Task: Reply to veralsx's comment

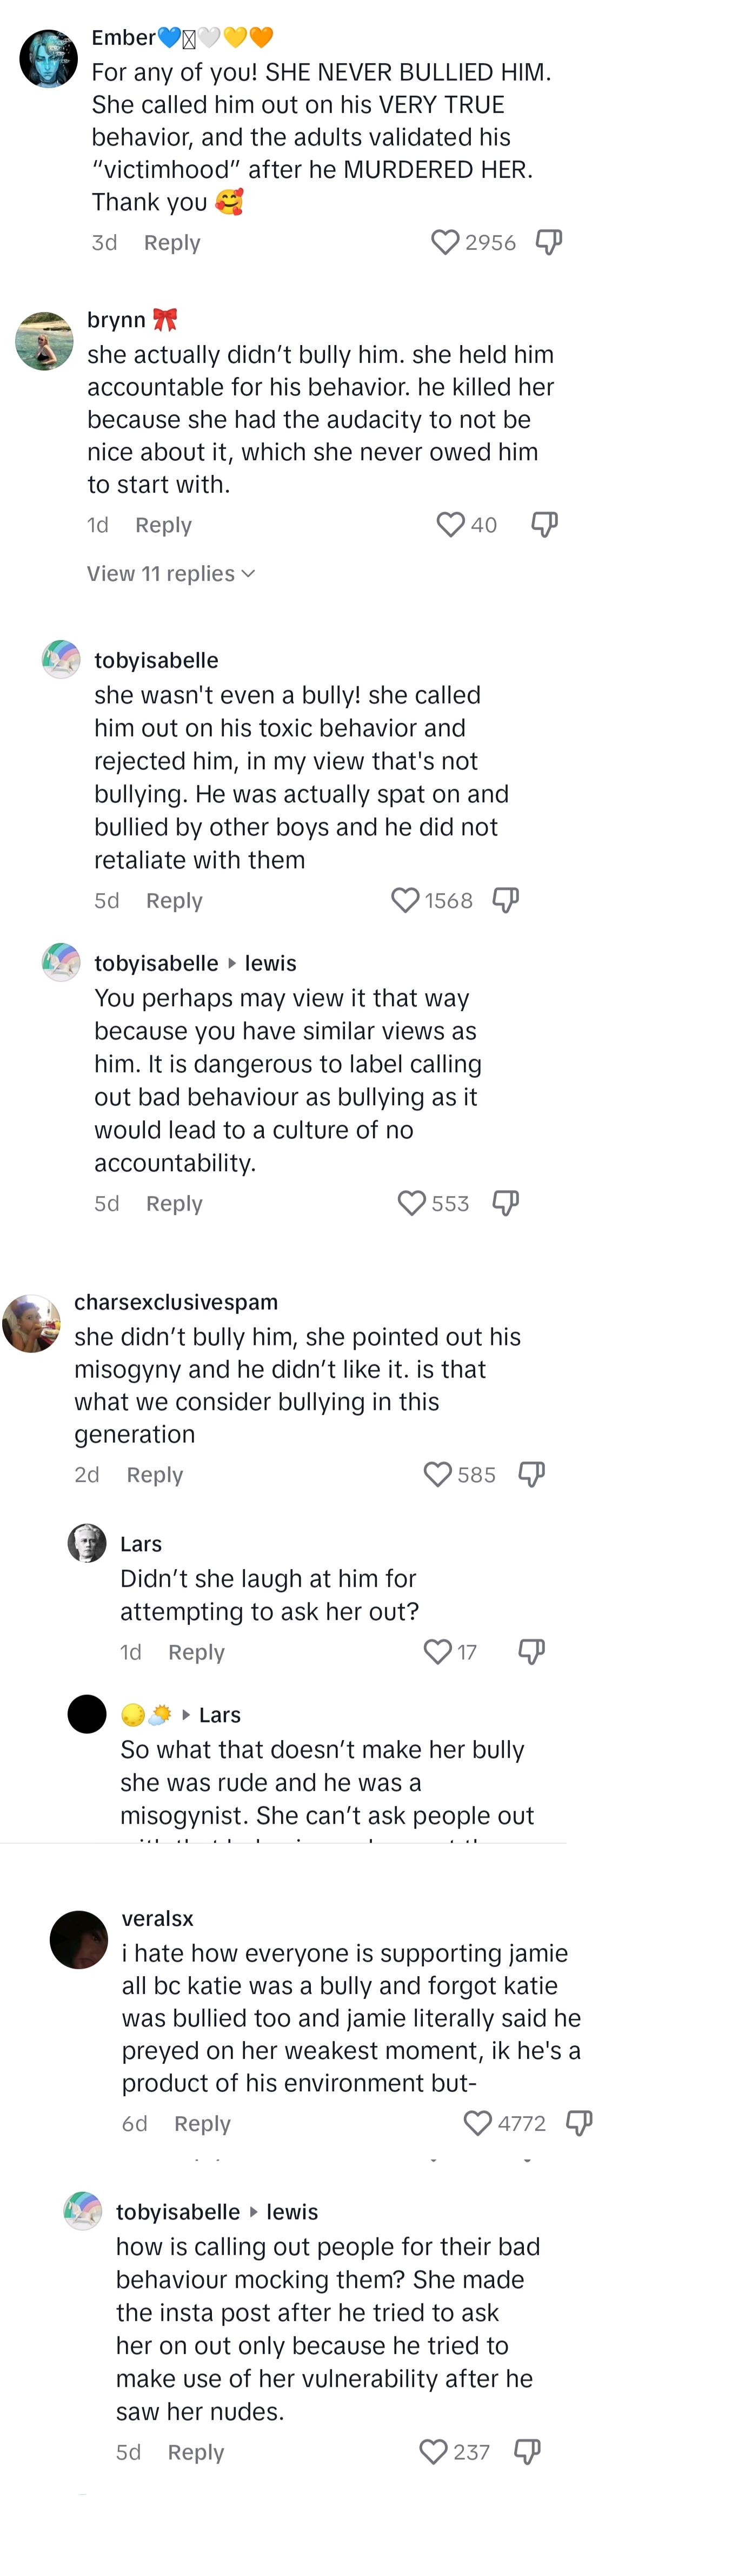Action: coord(202,2123)
